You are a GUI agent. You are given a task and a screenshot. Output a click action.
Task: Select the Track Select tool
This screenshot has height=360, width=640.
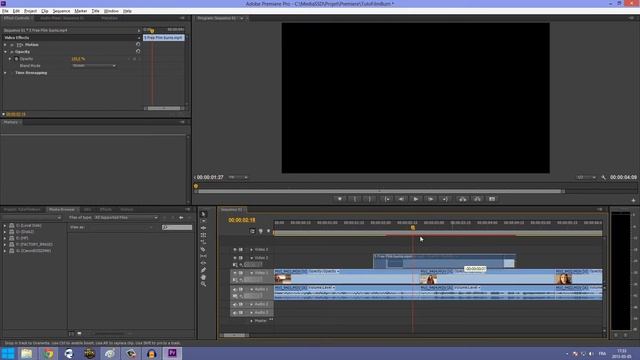[203, 221]
